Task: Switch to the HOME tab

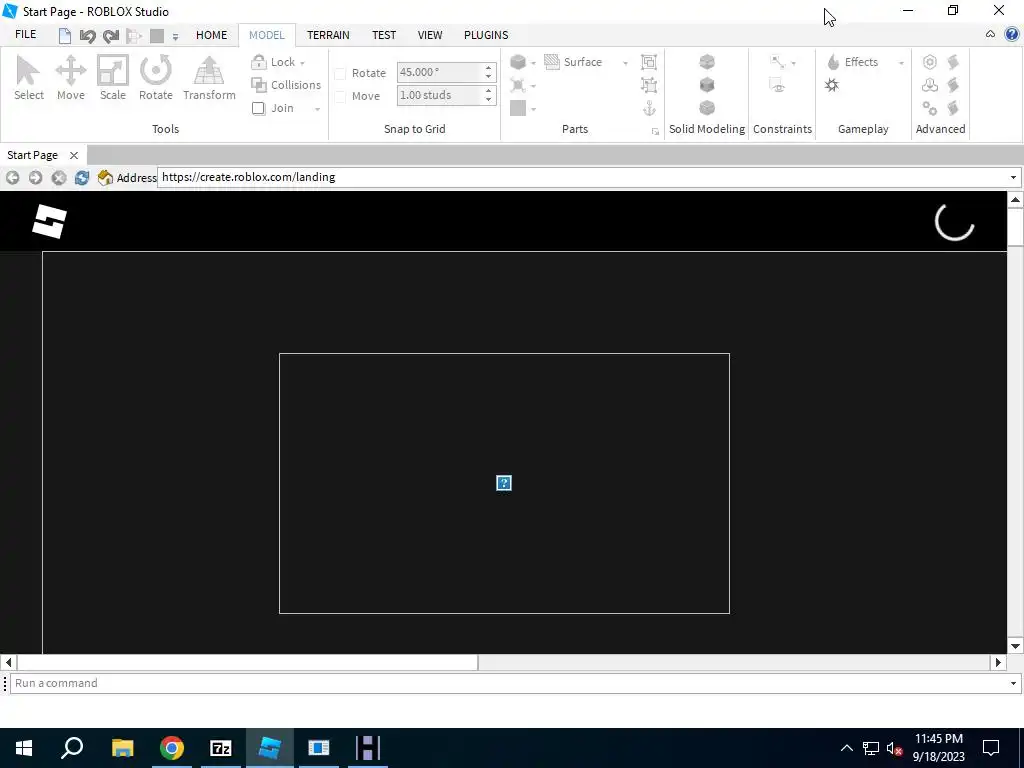Action: (212, 35)
